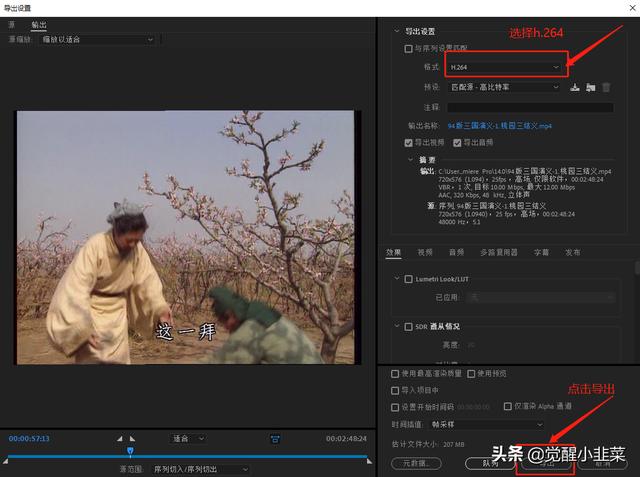Click the estimated file size 207 MB text
The height and width of the screenshot is (477, 640).
[x=454, y=444]
